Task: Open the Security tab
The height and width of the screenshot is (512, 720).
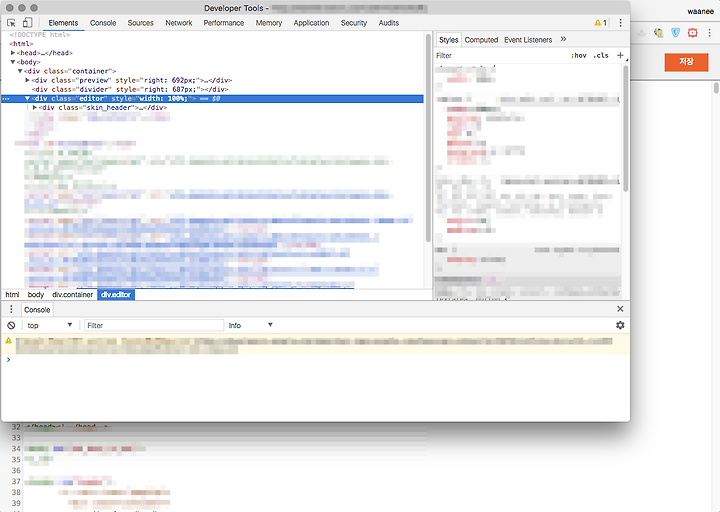Action: pos(354,23)
